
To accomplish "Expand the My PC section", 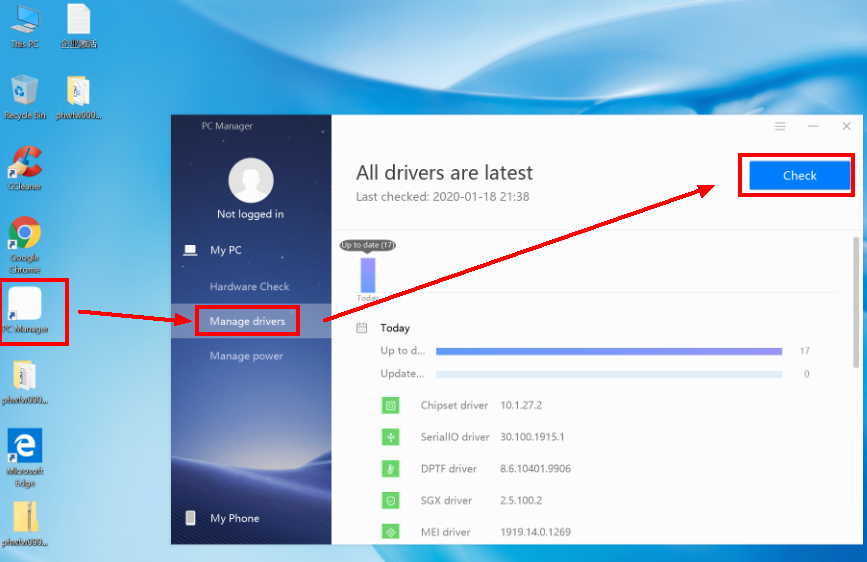I will coord(225,250).
